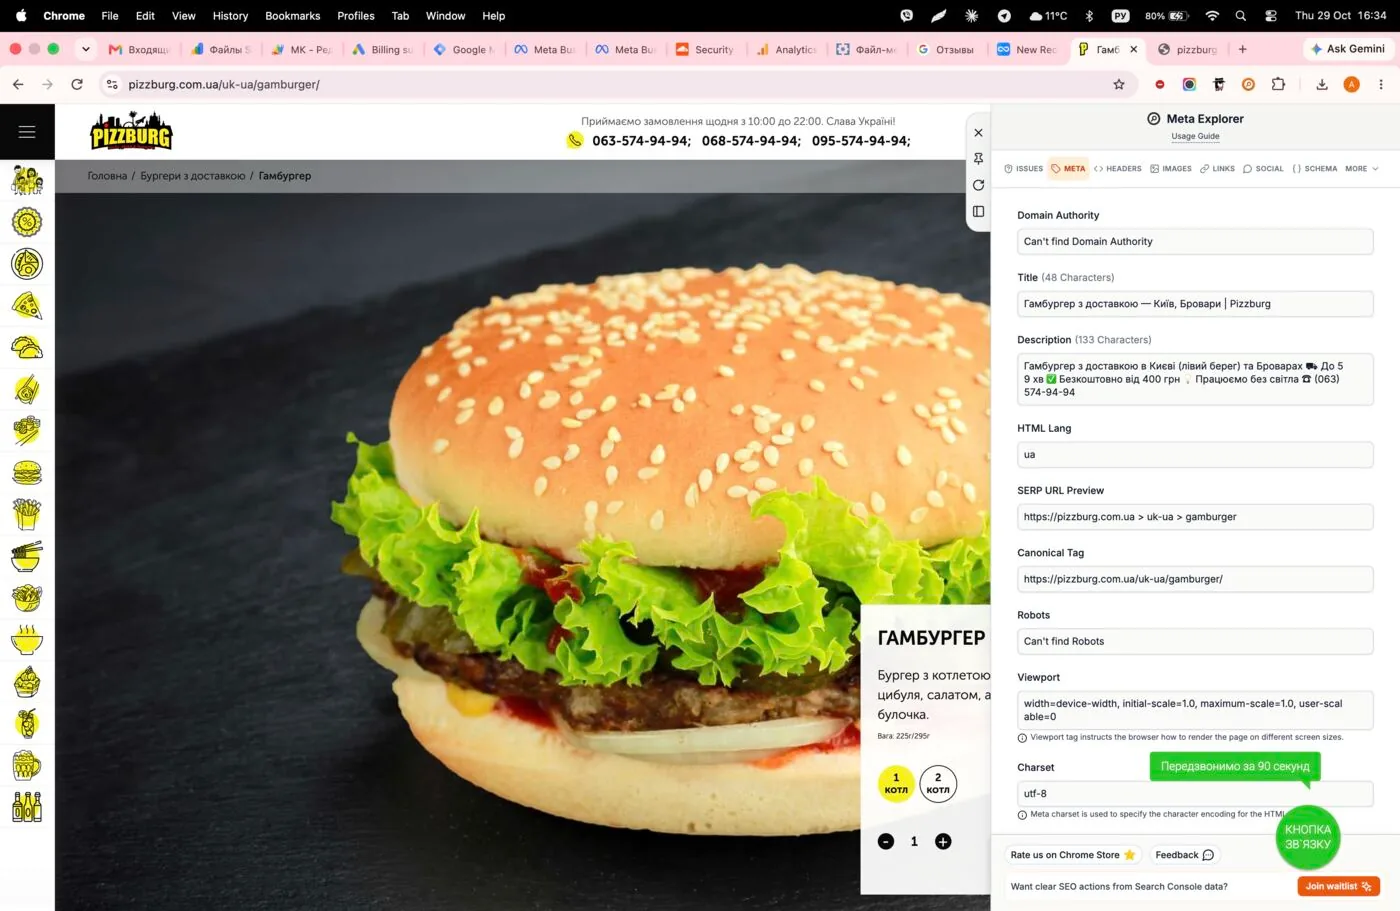
Task: Go to Бургери з доставкою breadcrumb
Action: point(193,176)
